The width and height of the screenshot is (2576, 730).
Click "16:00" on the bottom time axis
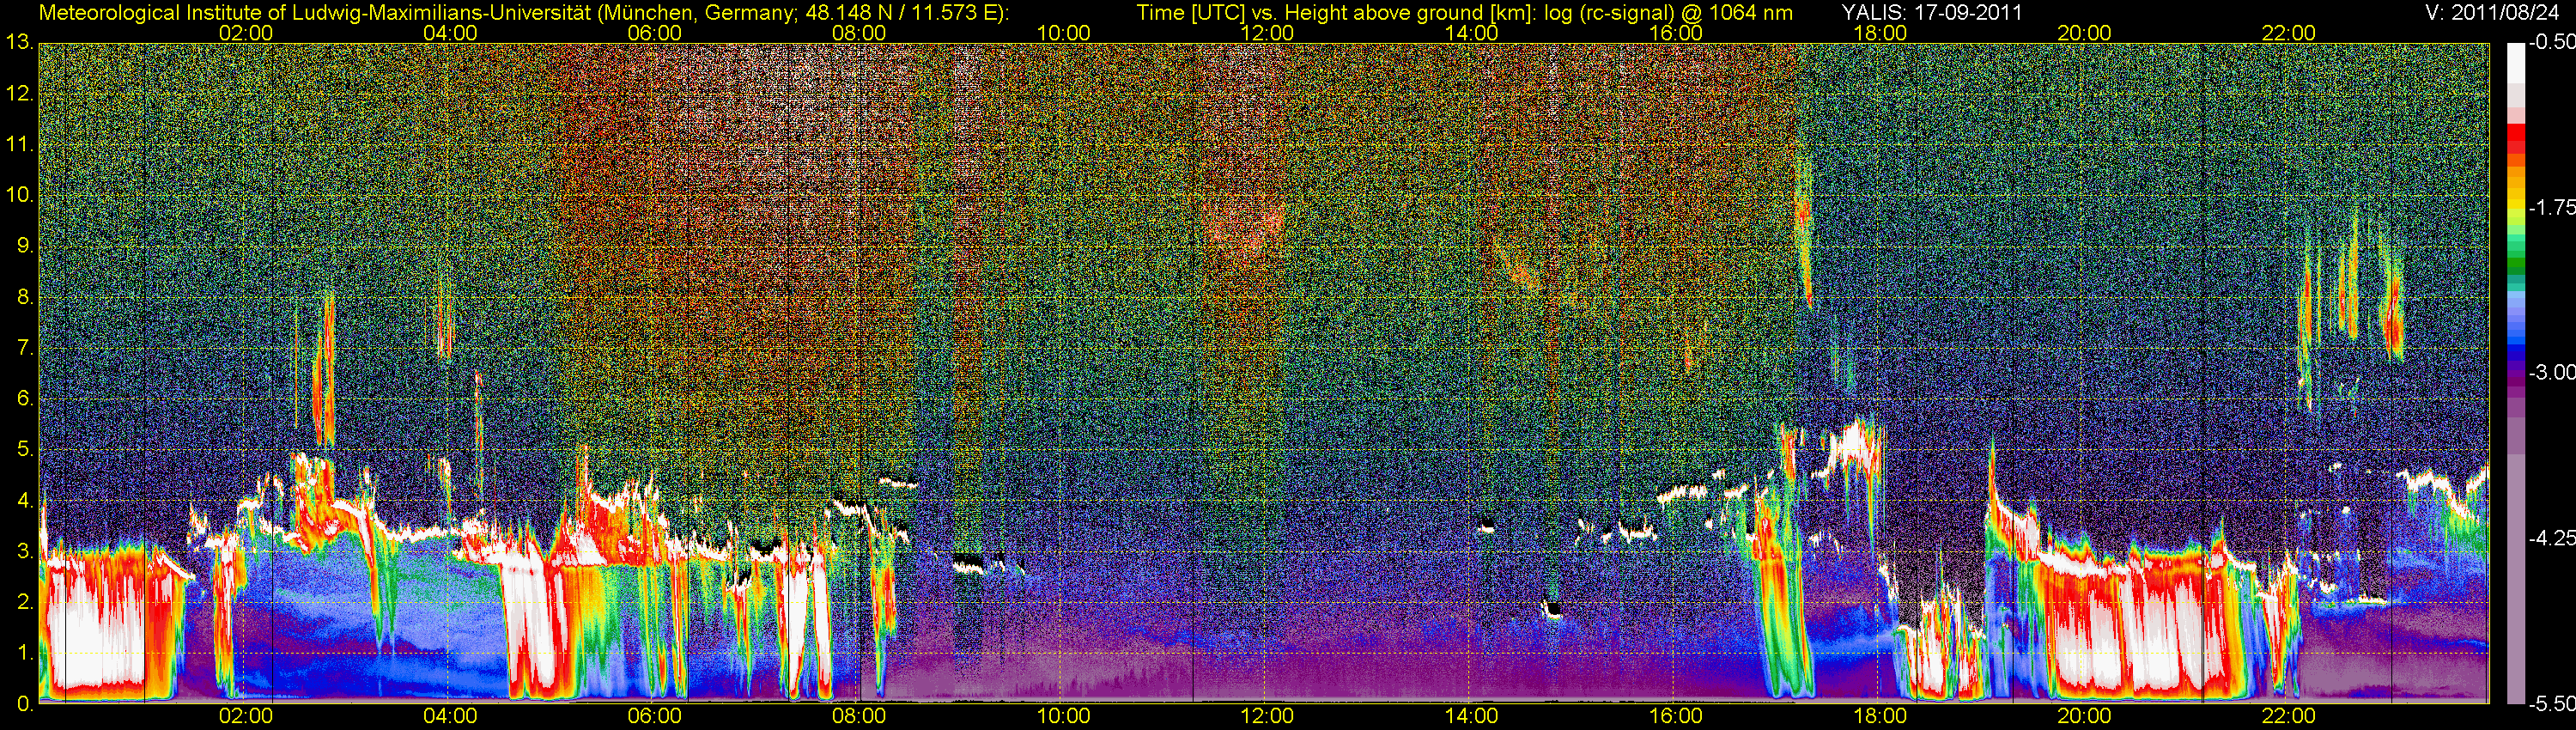pos(1676,716)
